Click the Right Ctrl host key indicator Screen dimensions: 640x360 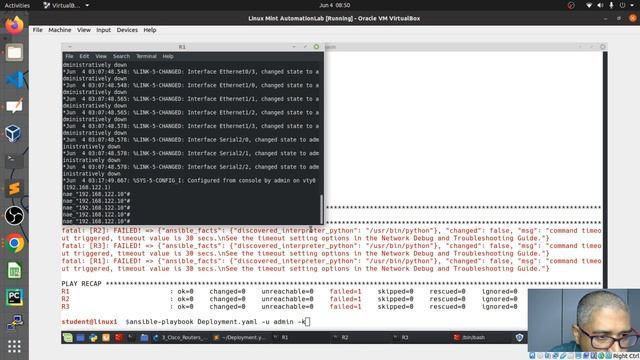click(x=625, y=356)
